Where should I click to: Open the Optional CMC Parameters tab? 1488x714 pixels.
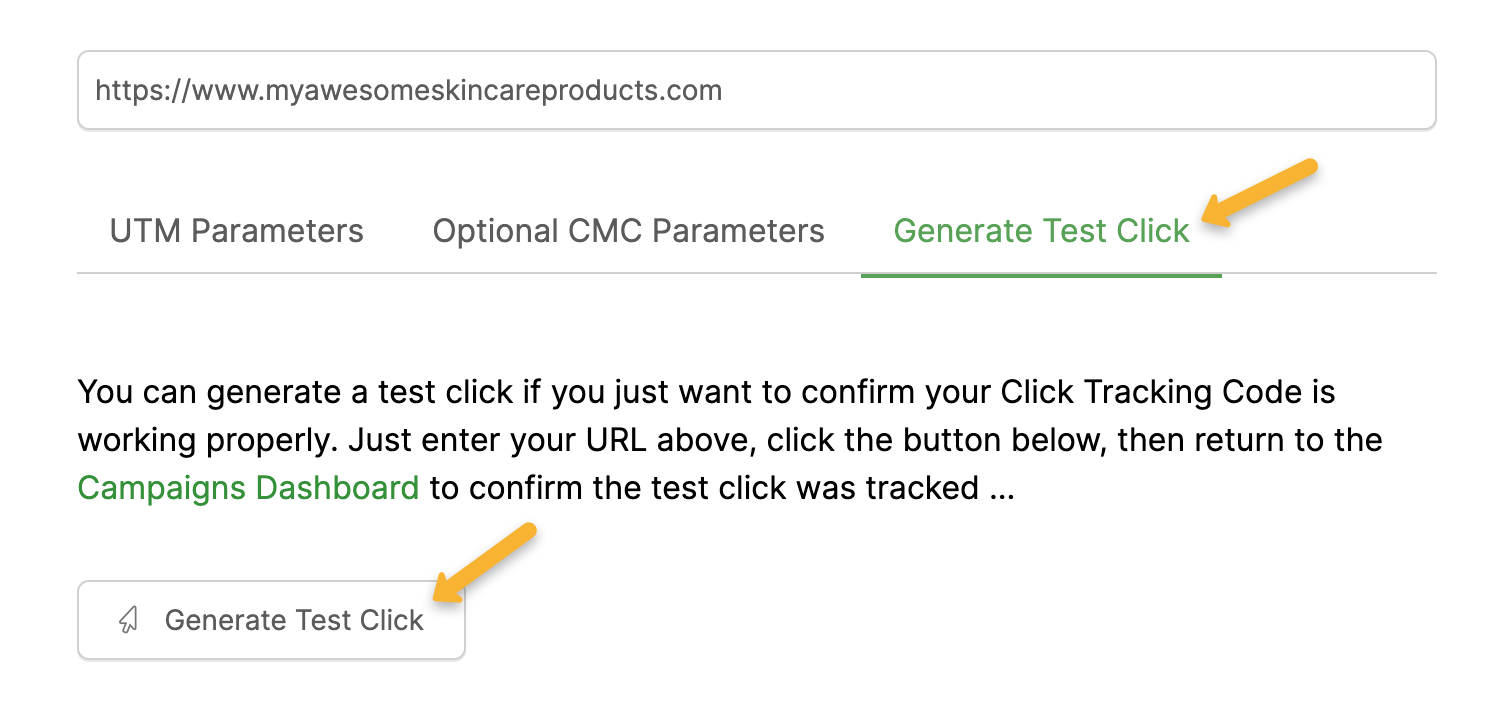click(x=628, y=231)
